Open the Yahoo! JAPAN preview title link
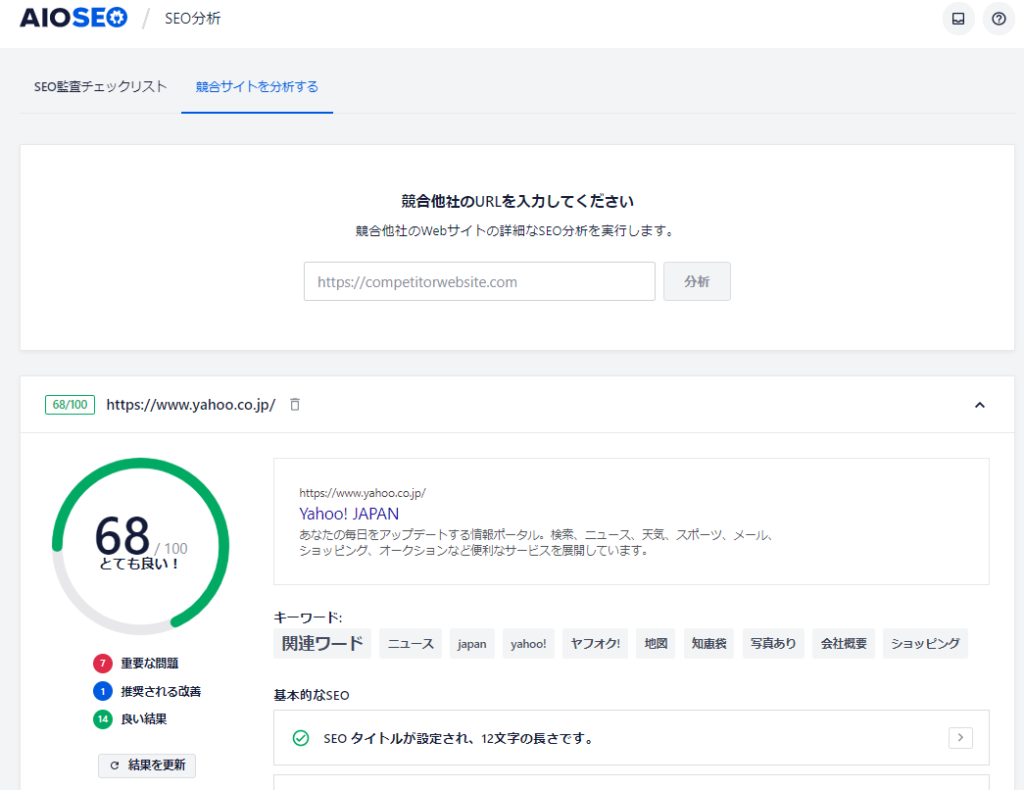Viewport: 1024px width, 790px height. point(348,513)
